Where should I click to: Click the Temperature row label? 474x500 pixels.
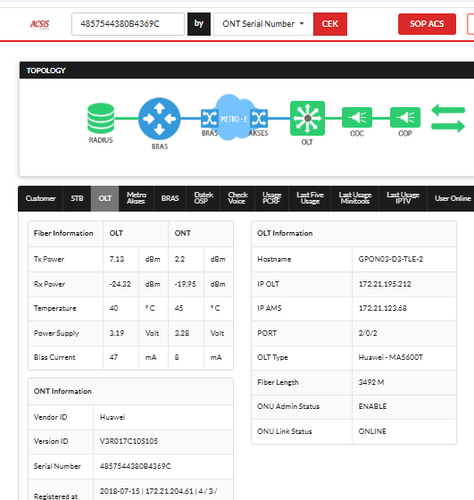55,308
